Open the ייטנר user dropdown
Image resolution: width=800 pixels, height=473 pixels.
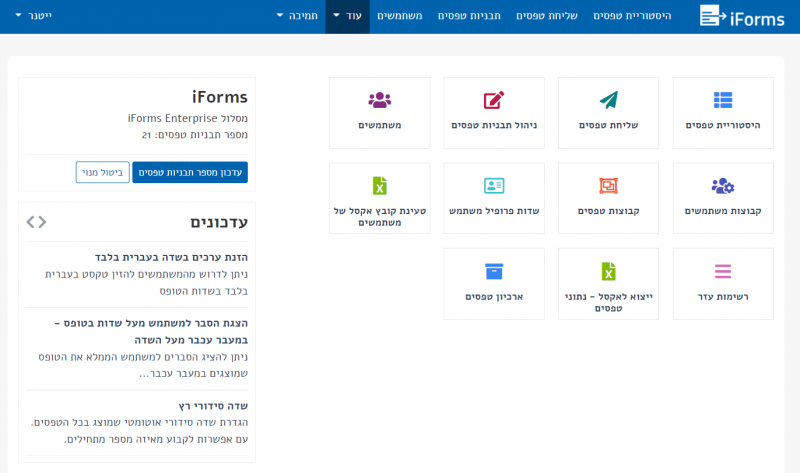(x=34, y=16)
